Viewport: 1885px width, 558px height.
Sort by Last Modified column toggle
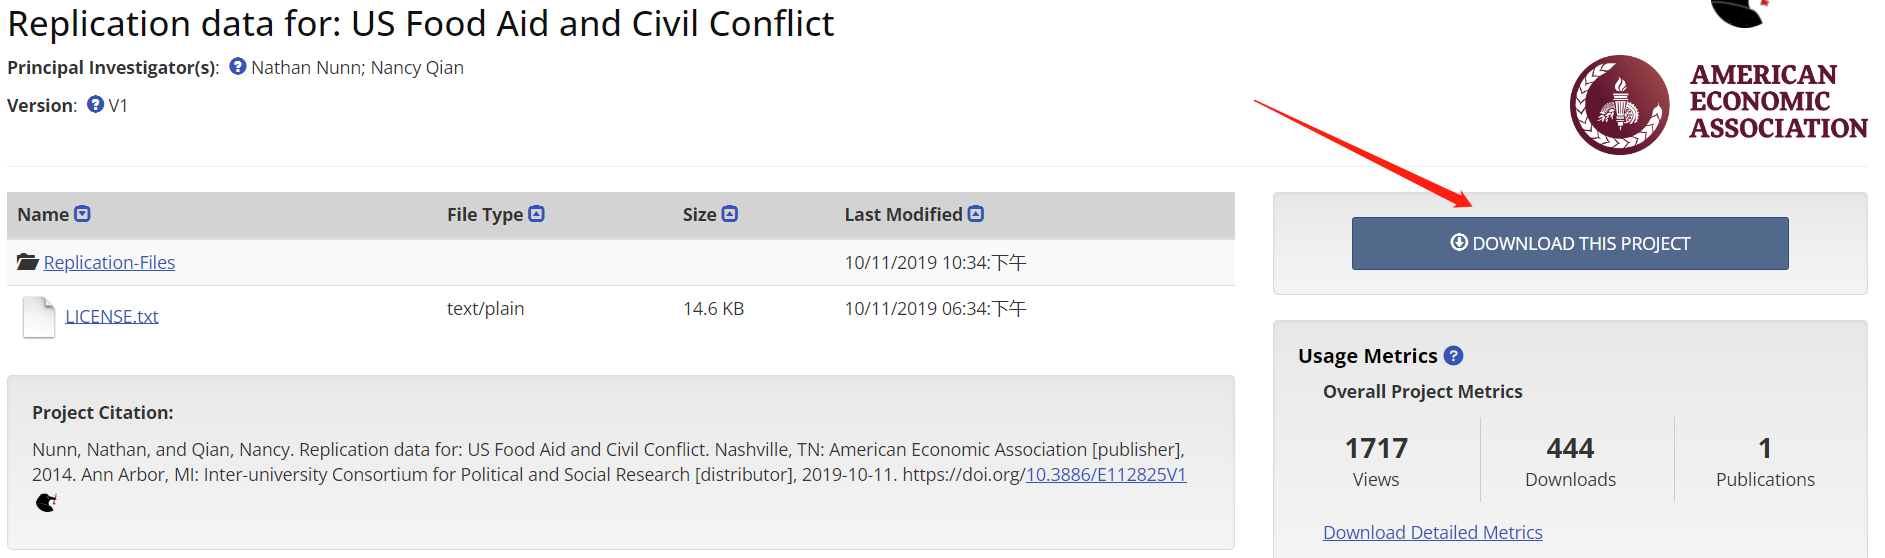[976, 214]
